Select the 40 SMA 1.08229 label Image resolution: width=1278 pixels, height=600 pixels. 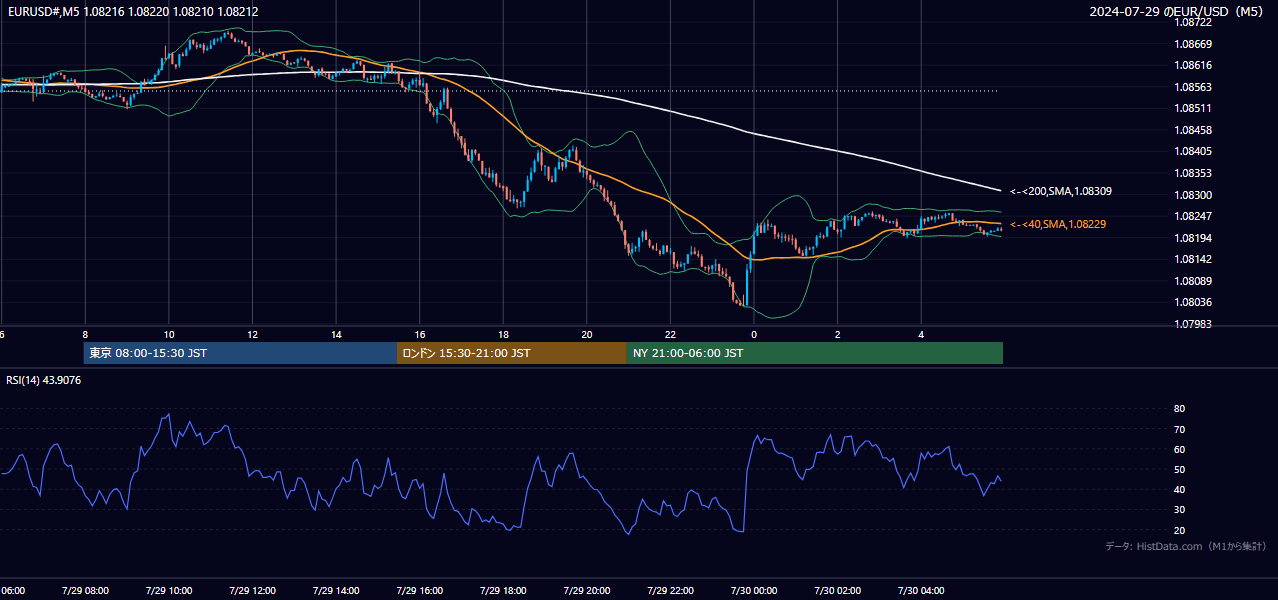point(1058,225)
